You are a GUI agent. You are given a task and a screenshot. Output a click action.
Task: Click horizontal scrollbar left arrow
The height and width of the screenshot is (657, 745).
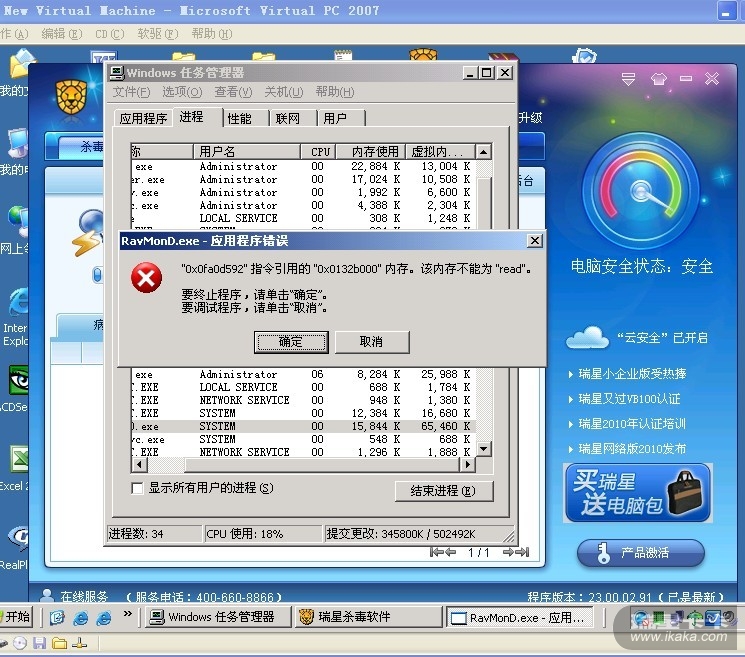[x=139, y=464]
